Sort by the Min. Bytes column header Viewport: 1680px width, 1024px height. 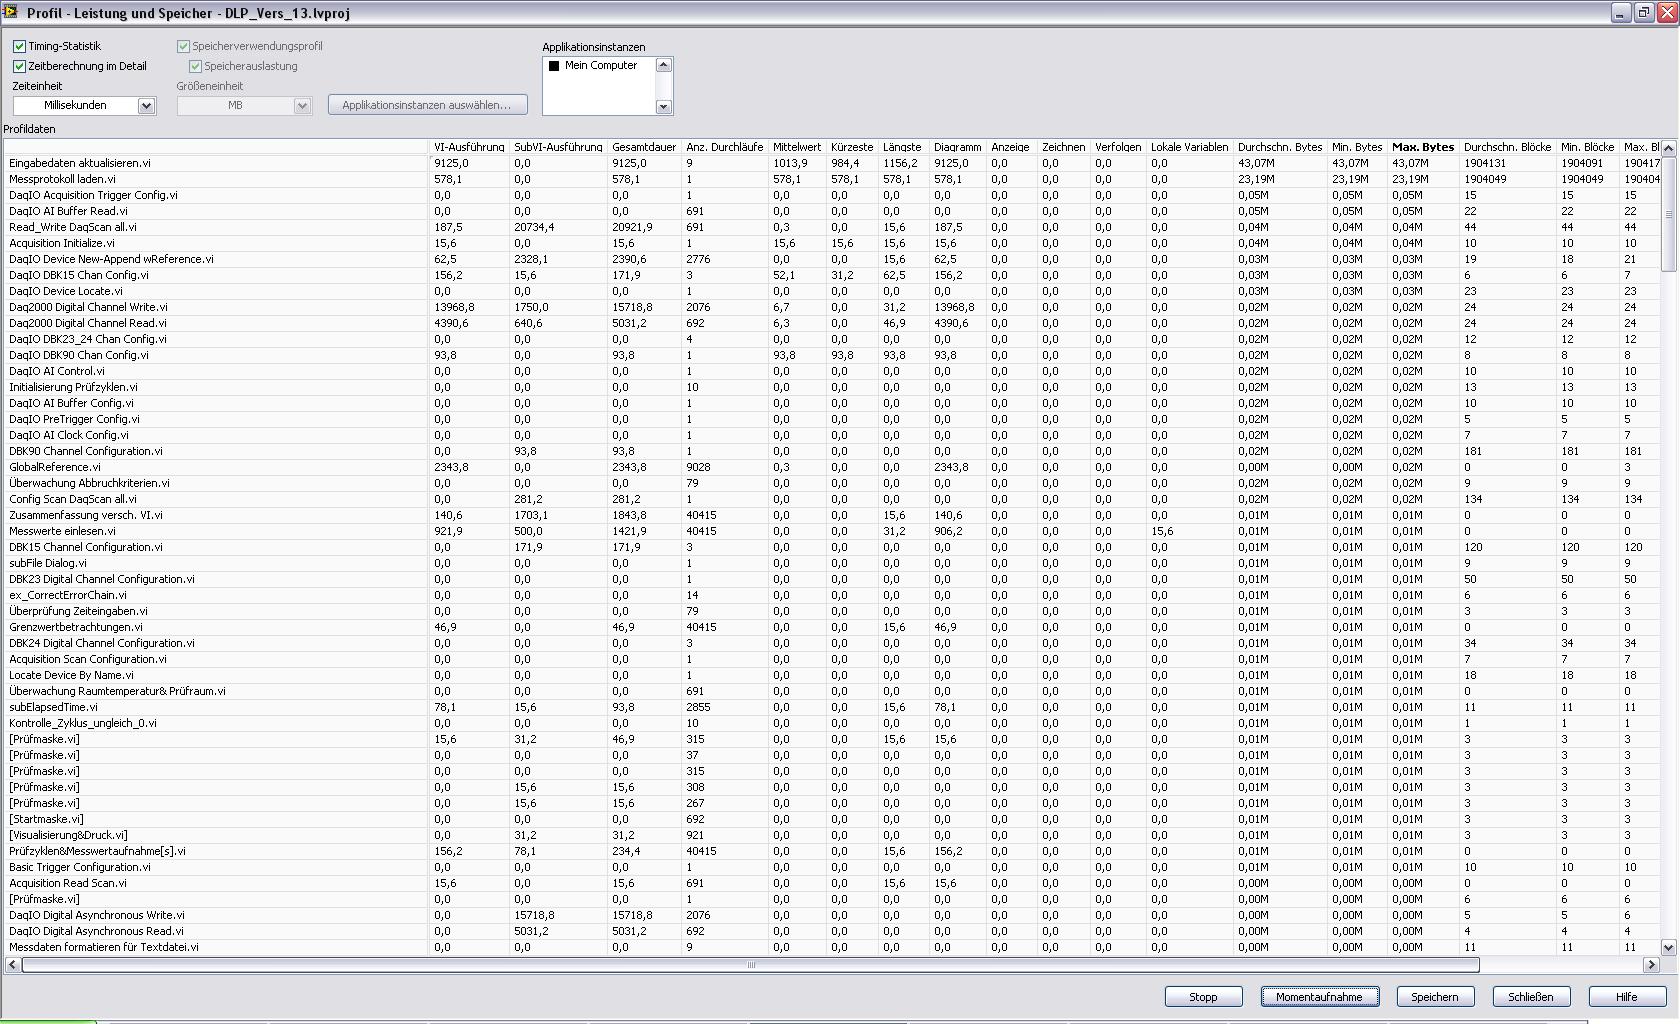(x=1357, y=147)
